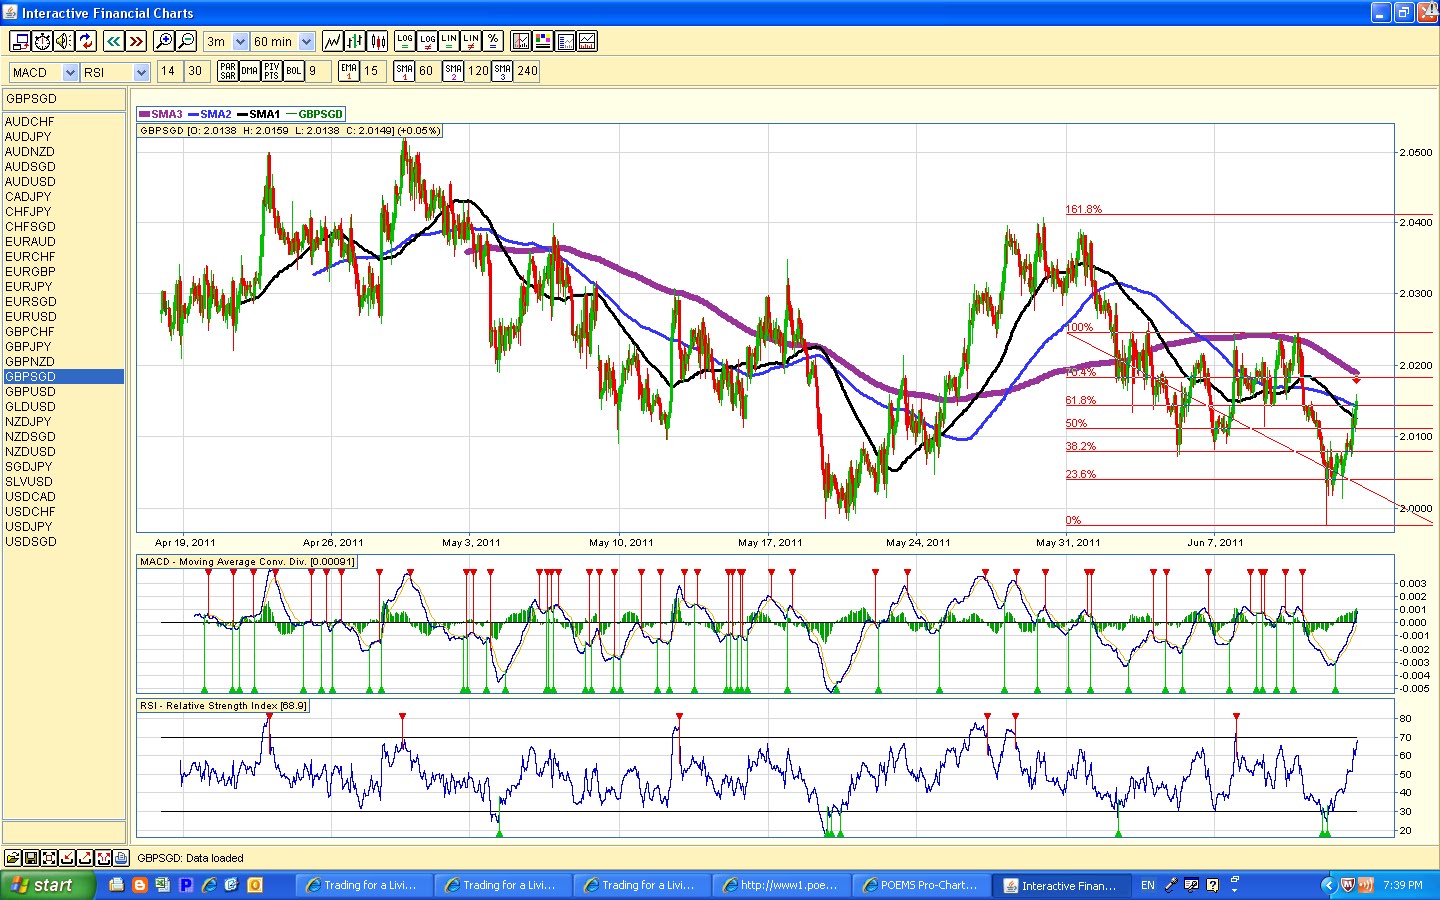Open the auto-refresh timer icon
Screen dimensions: 1440x900
(42, 41)
